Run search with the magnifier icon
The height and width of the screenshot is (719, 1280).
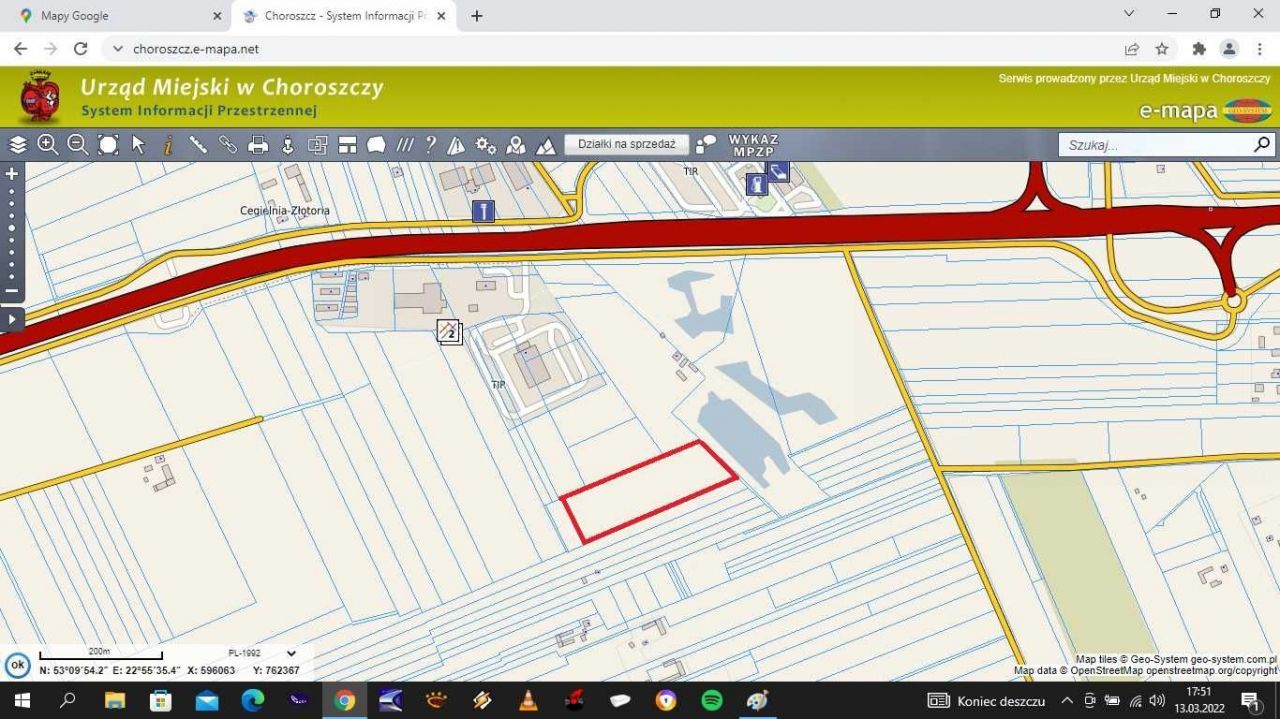click(1262, 145)
